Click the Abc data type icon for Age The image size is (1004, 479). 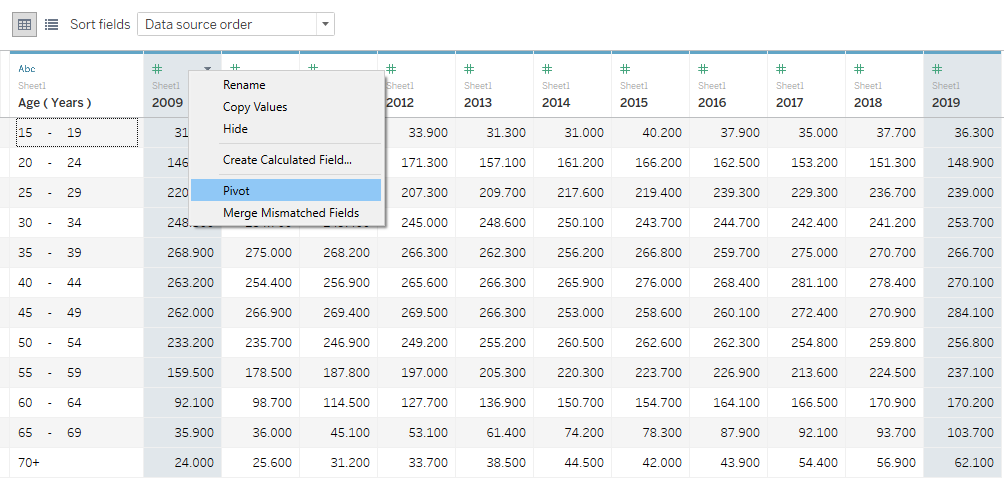(x=26, y=69)
